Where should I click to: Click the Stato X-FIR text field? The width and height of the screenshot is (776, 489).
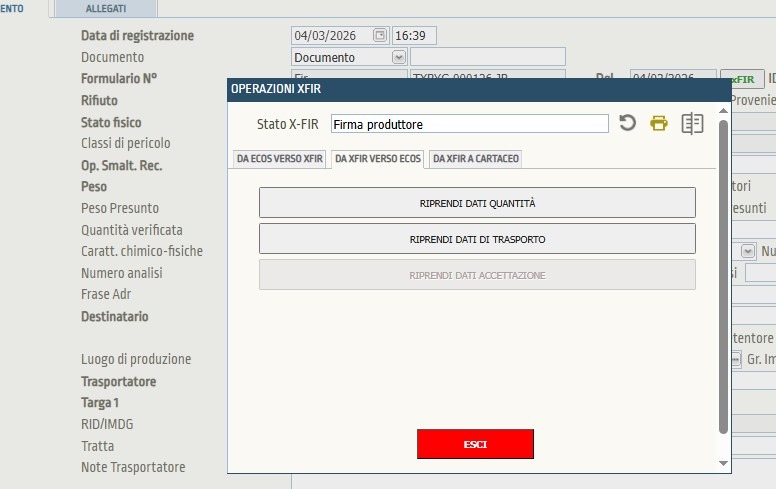pyautogui.click(x=469, y=124)
